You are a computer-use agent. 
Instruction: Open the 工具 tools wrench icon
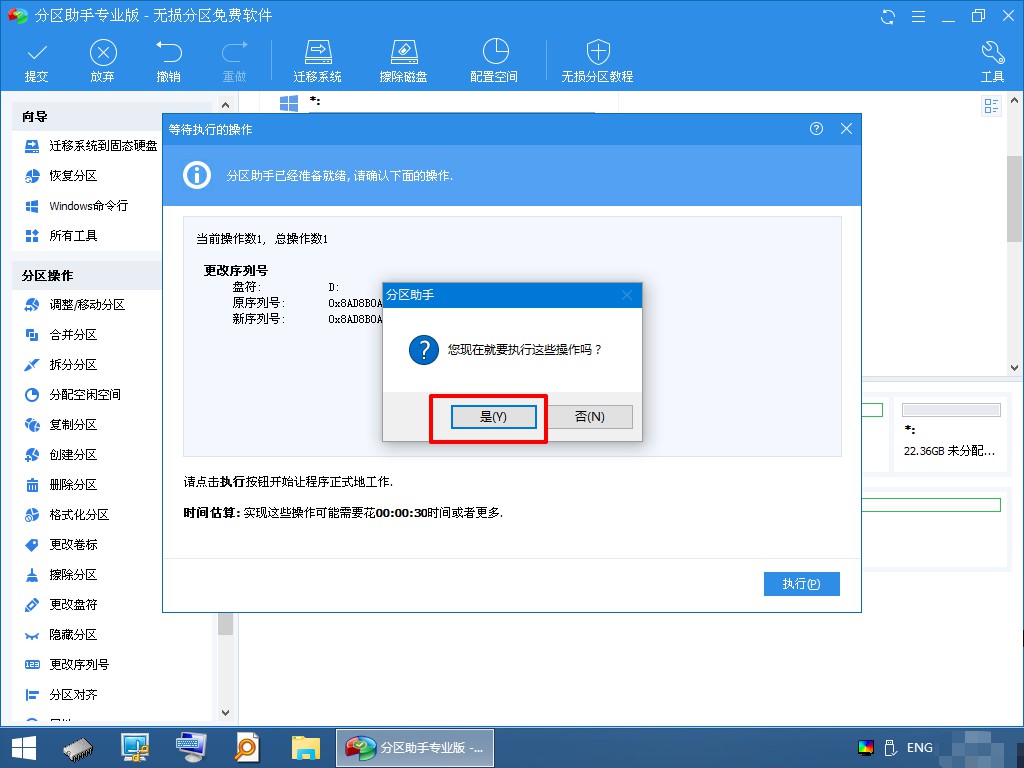[993, 61]
